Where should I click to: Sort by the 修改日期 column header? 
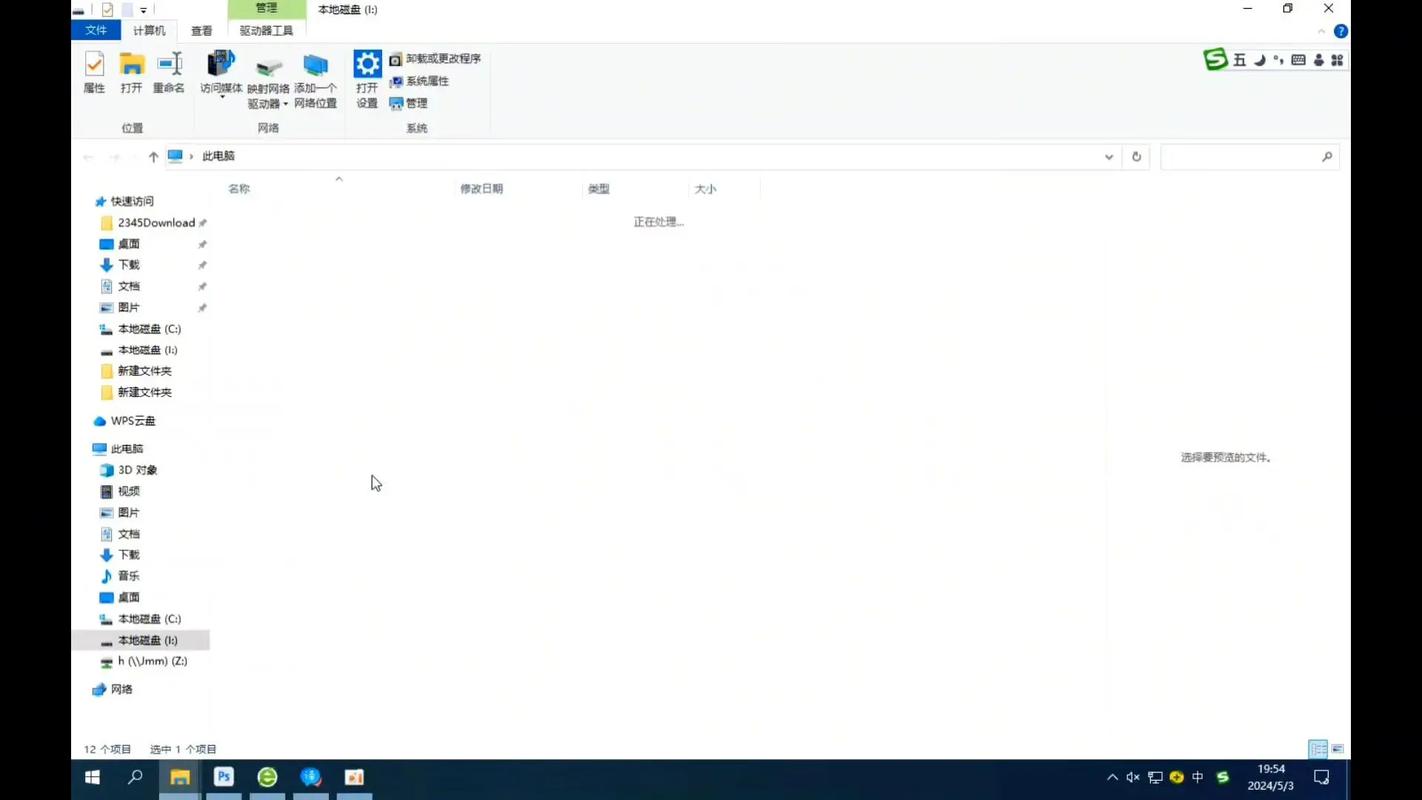point(481,189)
